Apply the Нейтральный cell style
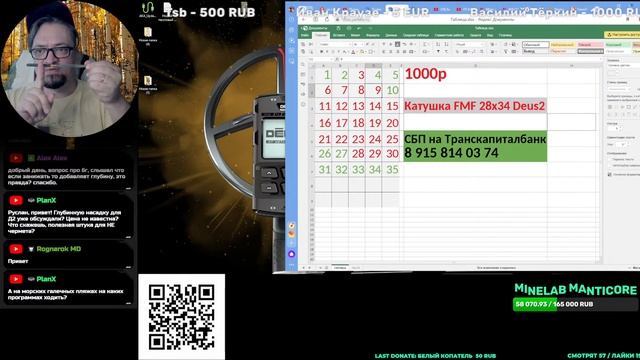This screenshot has width=640, height=360. click(x=563, y=44)
